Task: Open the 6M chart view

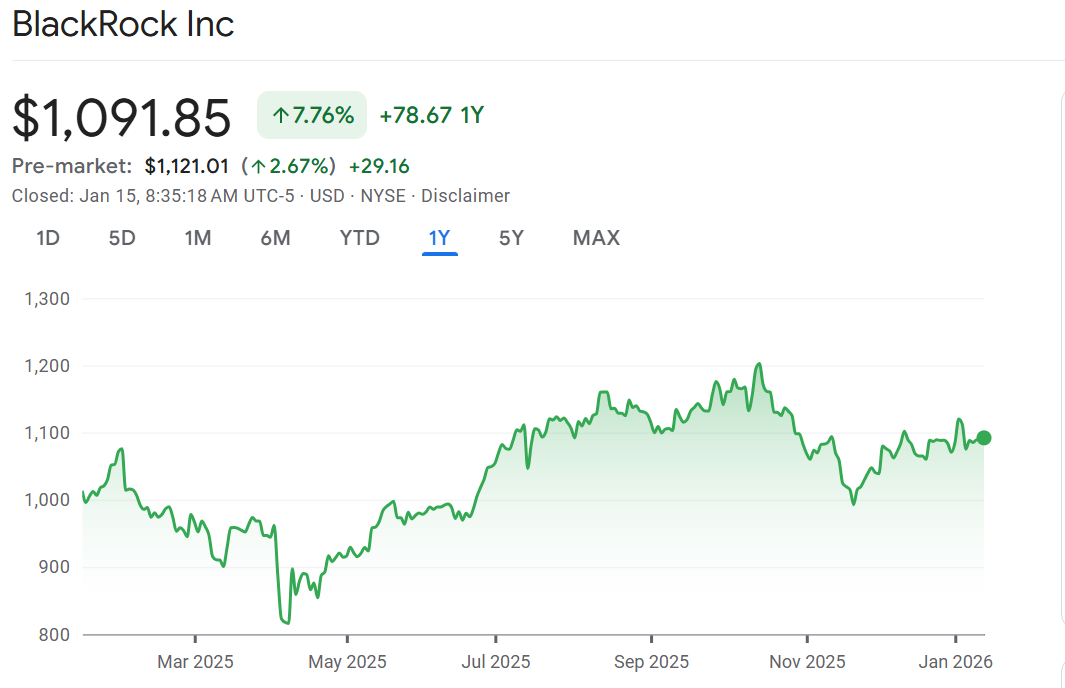Action: [x=275, y=238]
